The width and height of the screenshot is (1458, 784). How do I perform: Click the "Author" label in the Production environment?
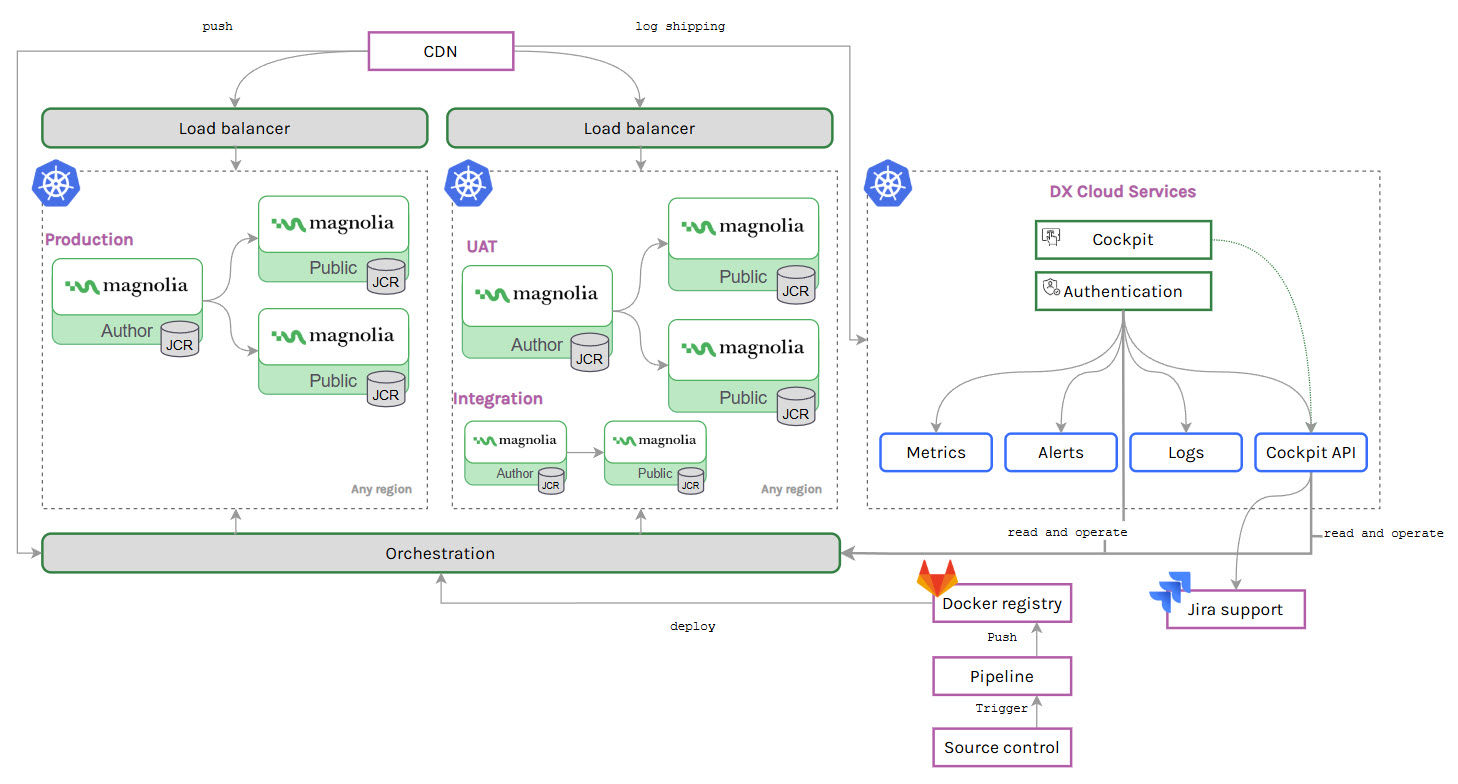127,330
